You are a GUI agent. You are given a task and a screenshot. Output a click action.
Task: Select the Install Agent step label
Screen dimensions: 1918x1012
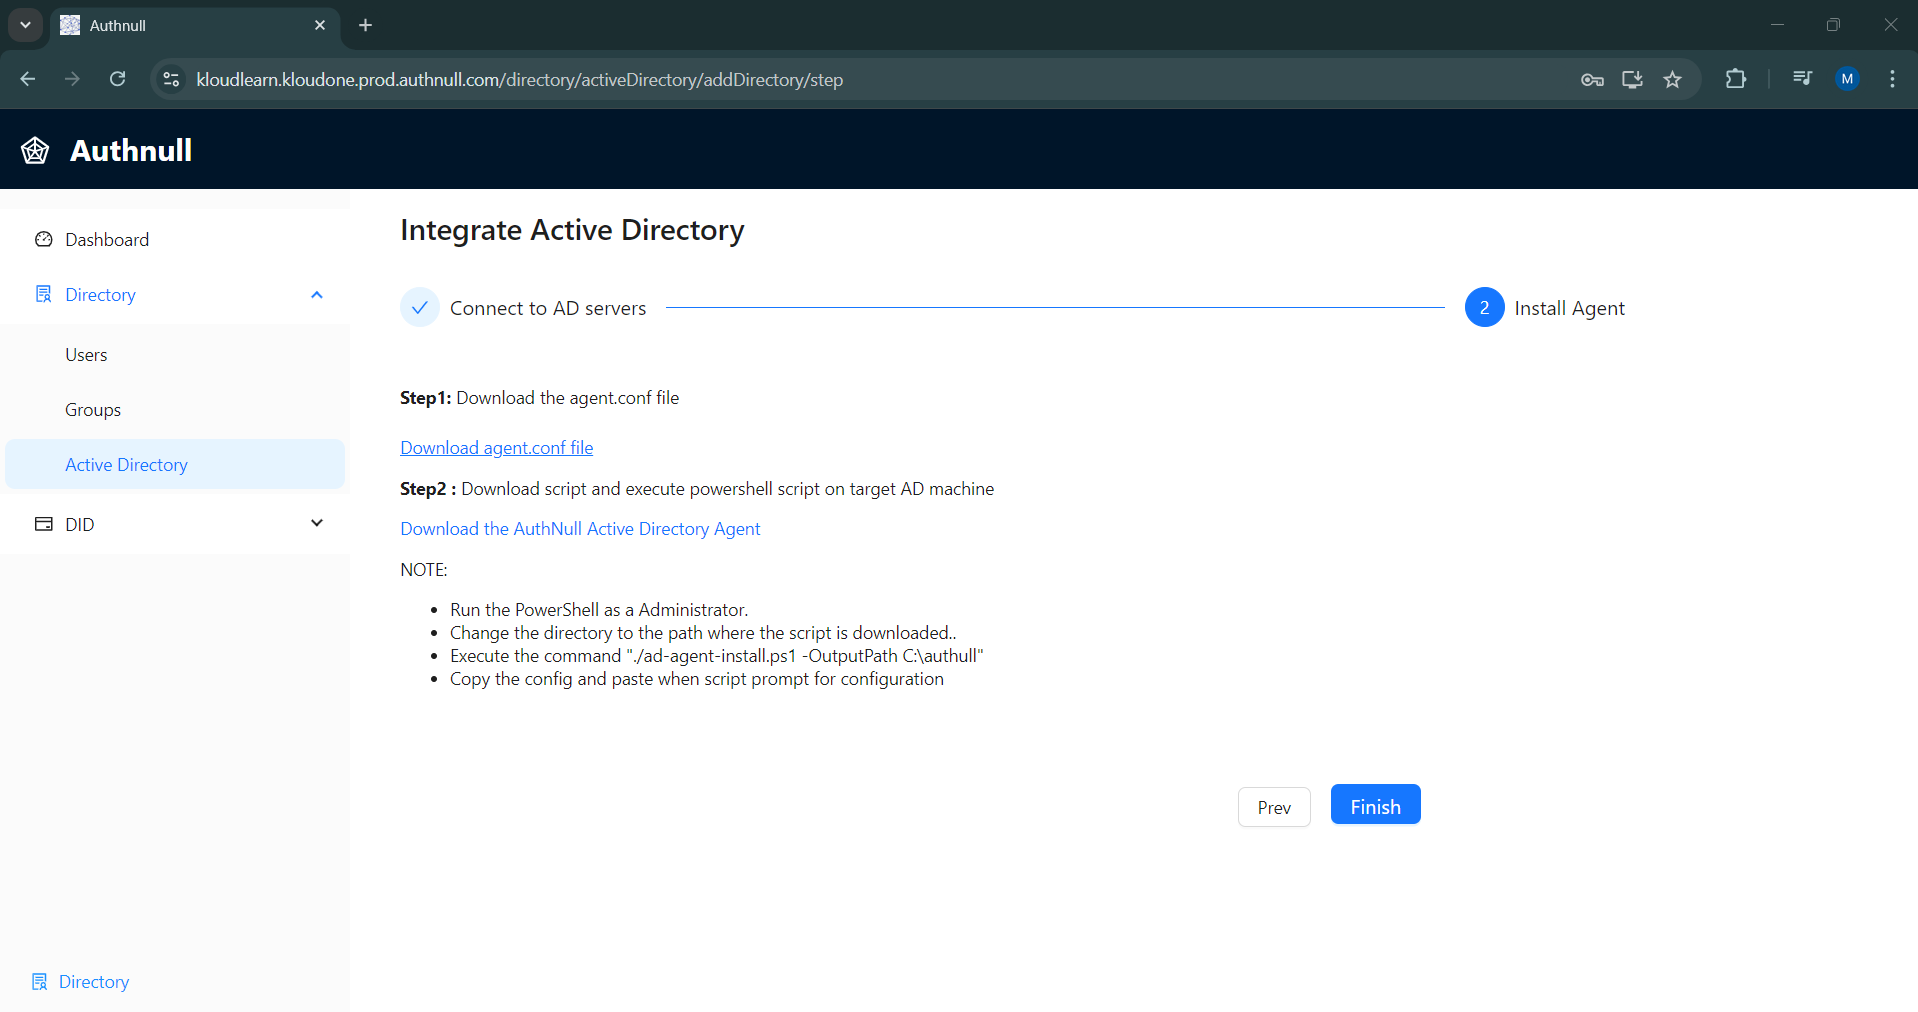tap(1569, 308)
